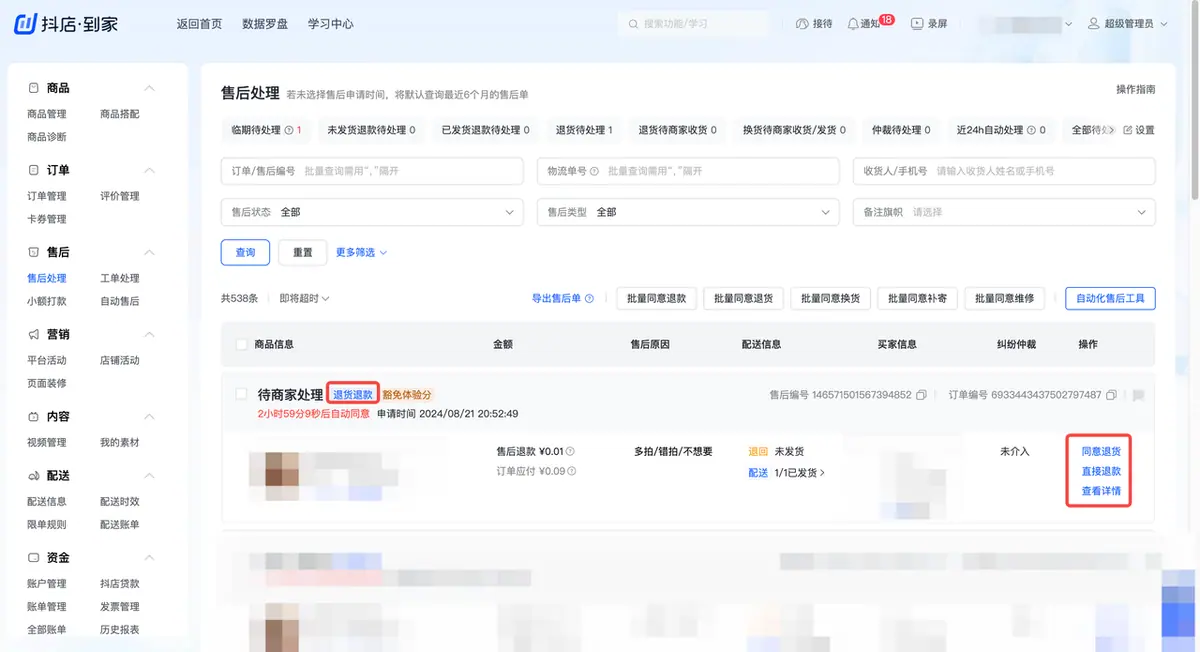Screen dimensions: 1200x652
Task: Open the 售后类型 dropdown
Action: 688,212
